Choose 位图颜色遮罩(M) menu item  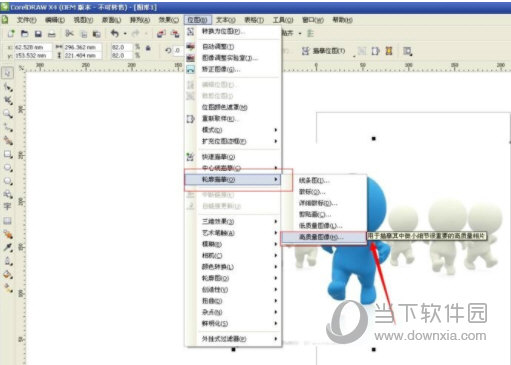tap(233, 107)
